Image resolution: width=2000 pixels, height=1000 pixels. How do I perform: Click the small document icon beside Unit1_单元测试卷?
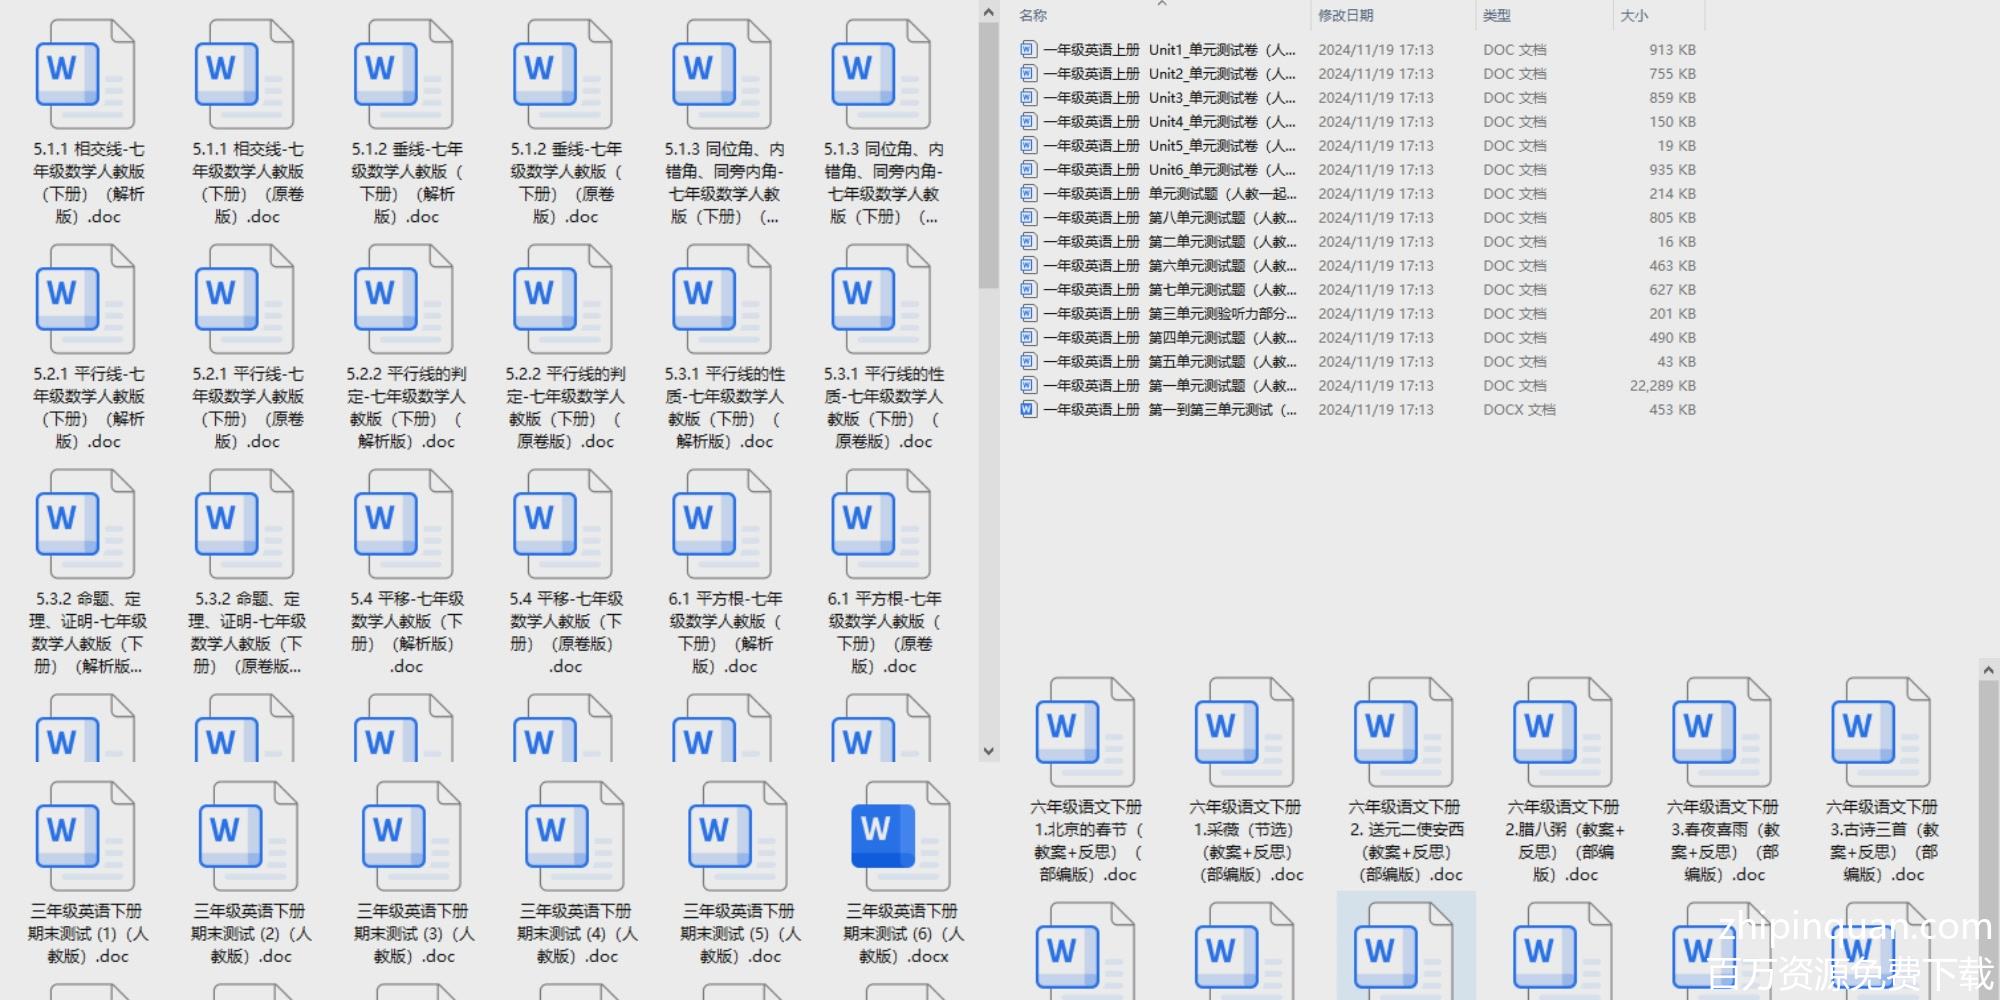tap(1028, 49)
